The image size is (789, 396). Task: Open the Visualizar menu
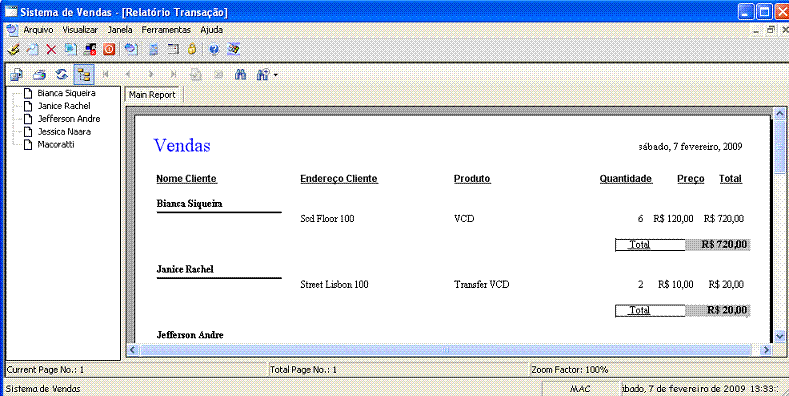point(80,30)
